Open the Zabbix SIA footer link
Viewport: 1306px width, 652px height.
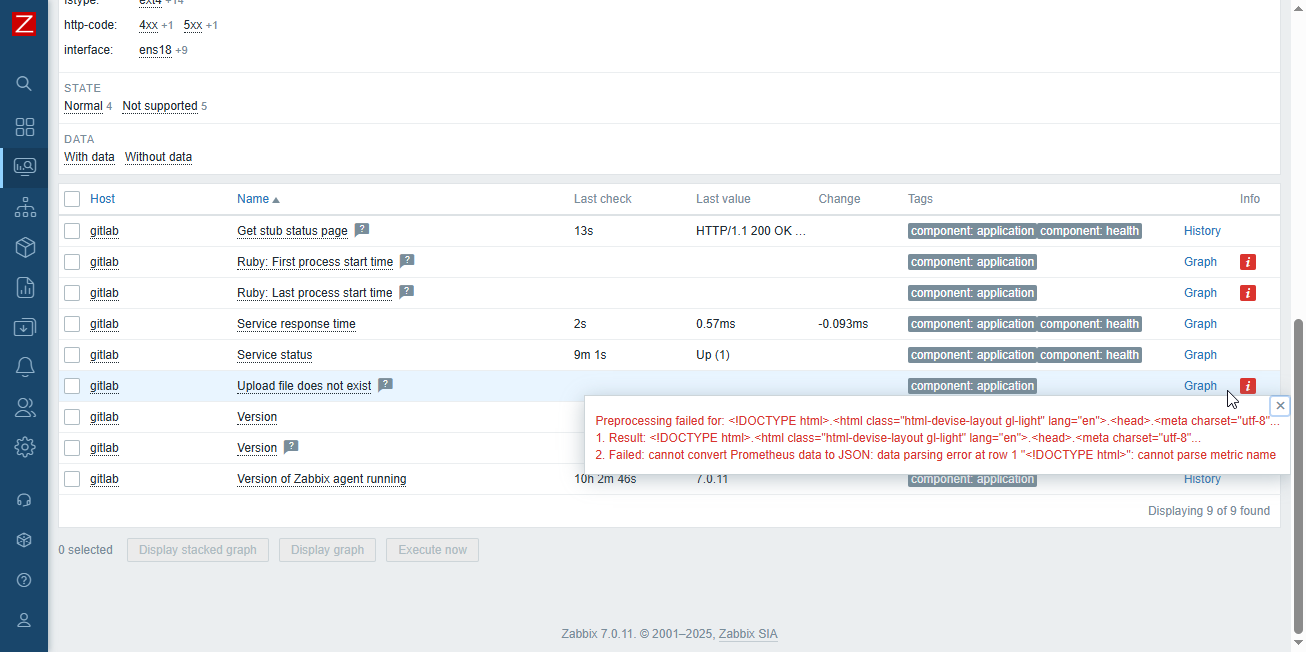(x=748, y=634)
